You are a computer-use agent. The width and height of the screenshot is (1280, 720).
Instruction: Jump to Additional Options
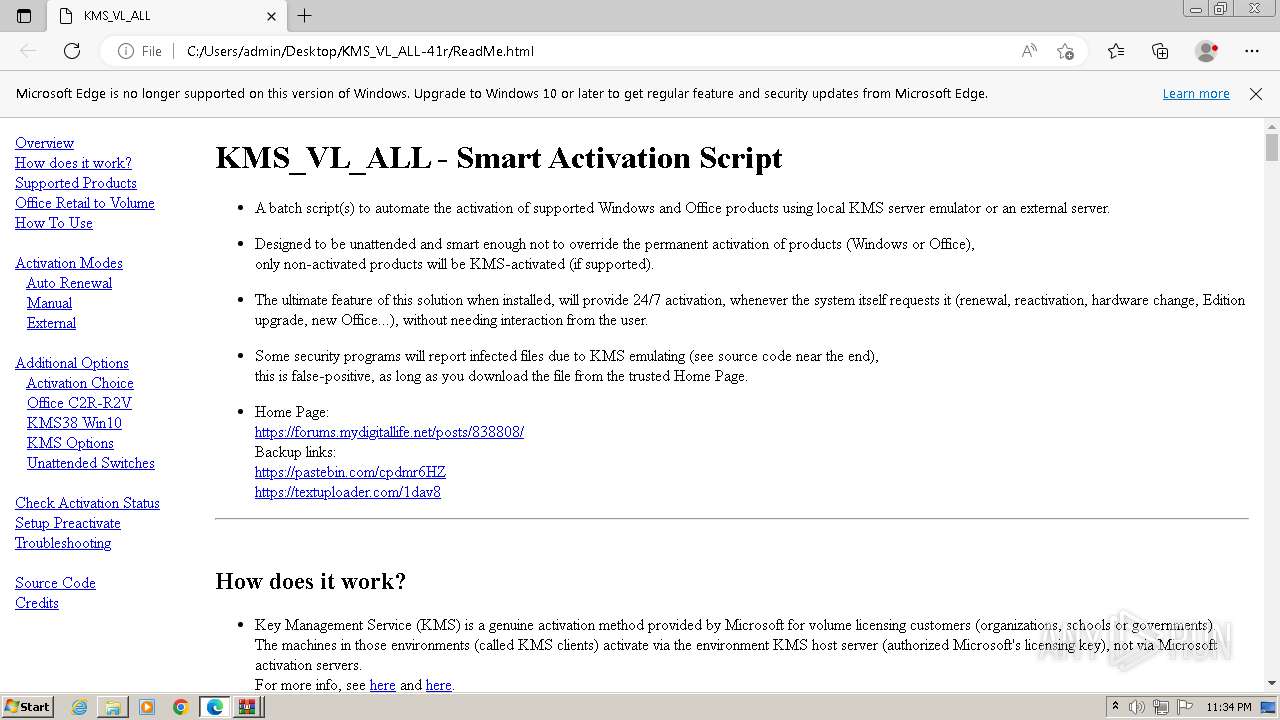(x=72, y=363)
